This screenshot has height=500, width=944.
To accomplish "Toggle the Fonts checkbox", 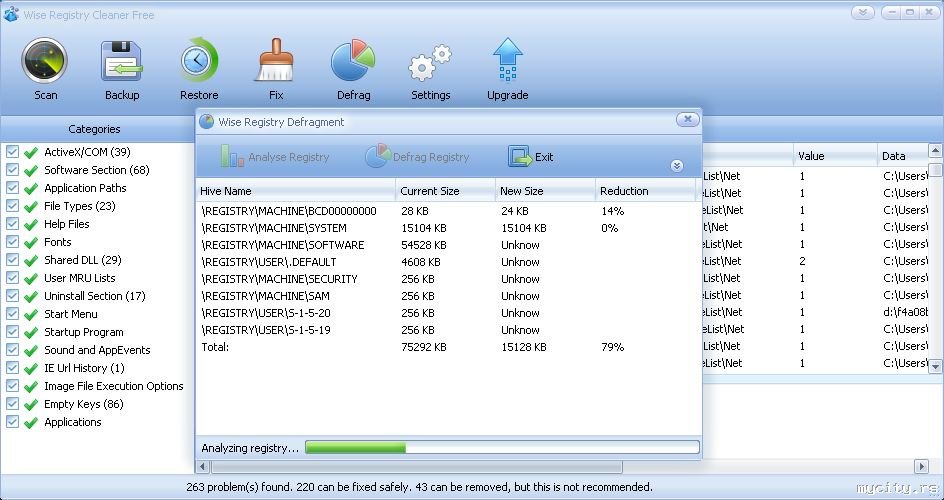I will (x=12, y=242).
